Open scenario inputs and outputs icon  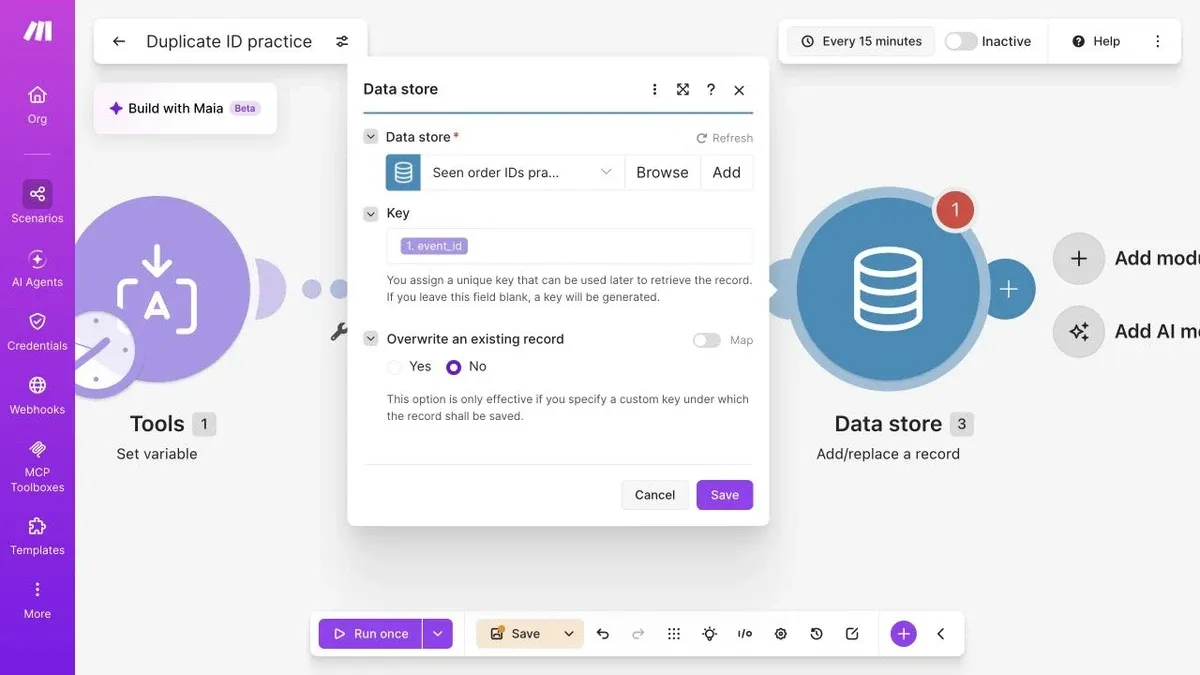pos(745,634)
